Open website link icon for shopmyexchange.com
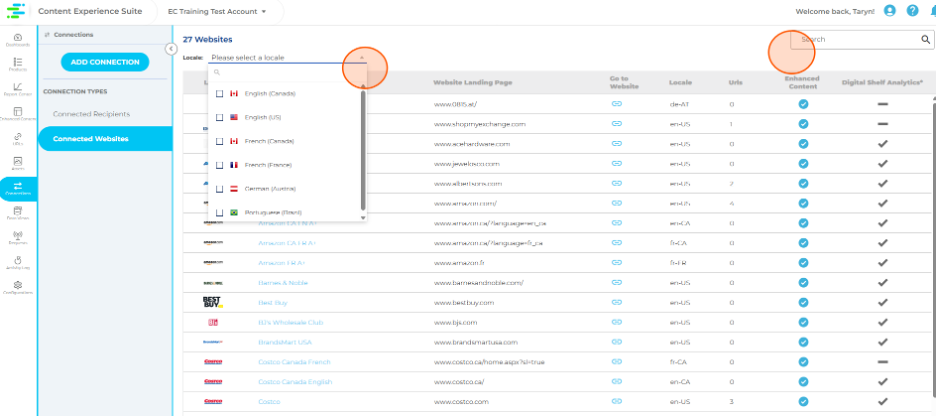This screenshot has width=936, height=416. point(617,124)
